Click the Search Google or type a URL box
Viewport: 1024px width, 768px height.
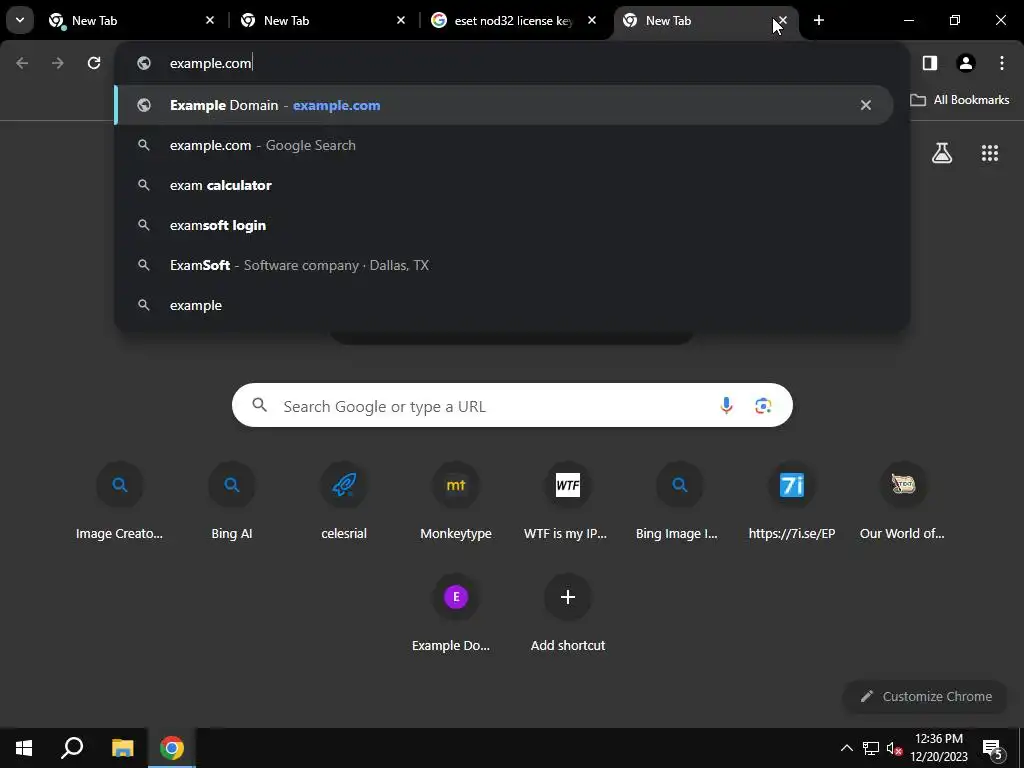click(x=512, y=406)
